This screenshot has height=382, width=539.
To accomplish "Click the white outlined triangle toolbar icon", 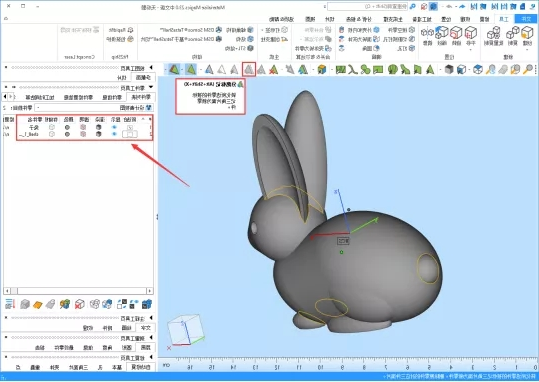I will 222,69.
